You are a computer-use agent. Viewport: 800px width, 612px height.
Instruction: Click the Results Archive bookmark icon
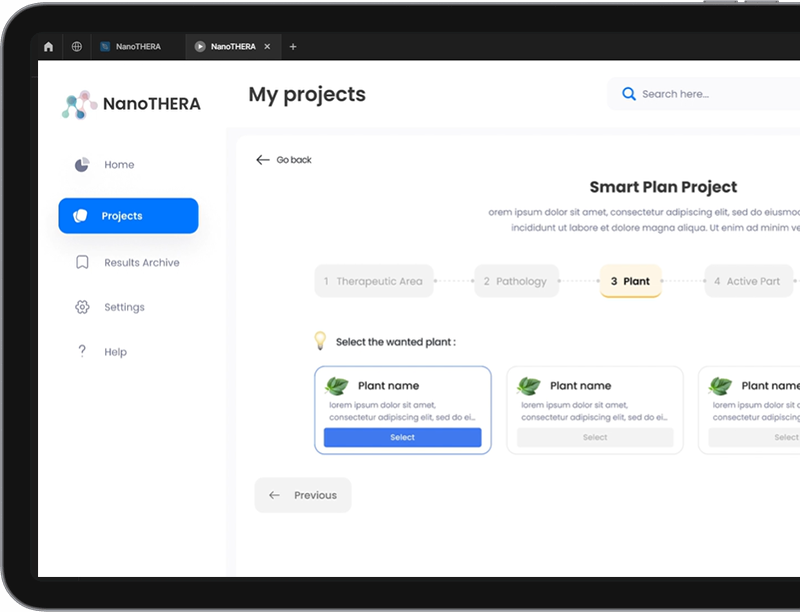pyautogui.click(x=82, y=263)
